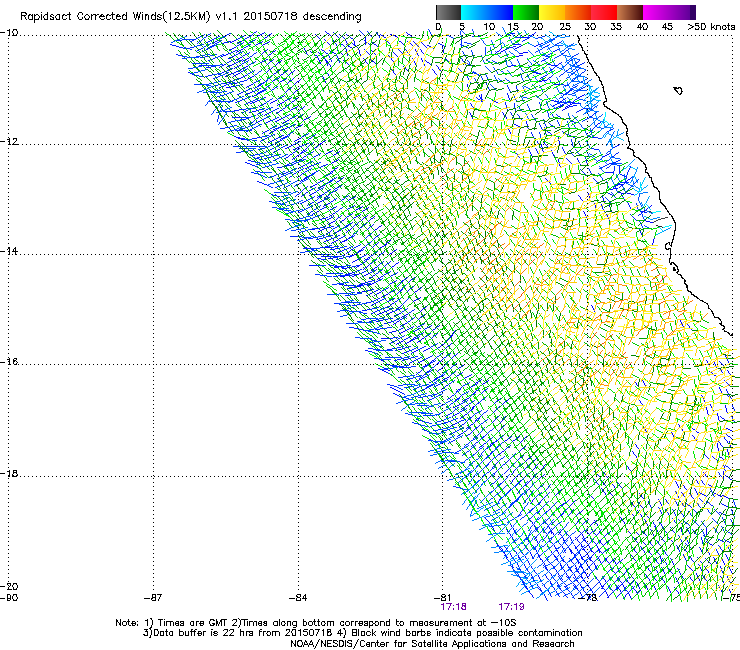Click the latitude label "-18"
740x650 pixels.
coord(9,473)
